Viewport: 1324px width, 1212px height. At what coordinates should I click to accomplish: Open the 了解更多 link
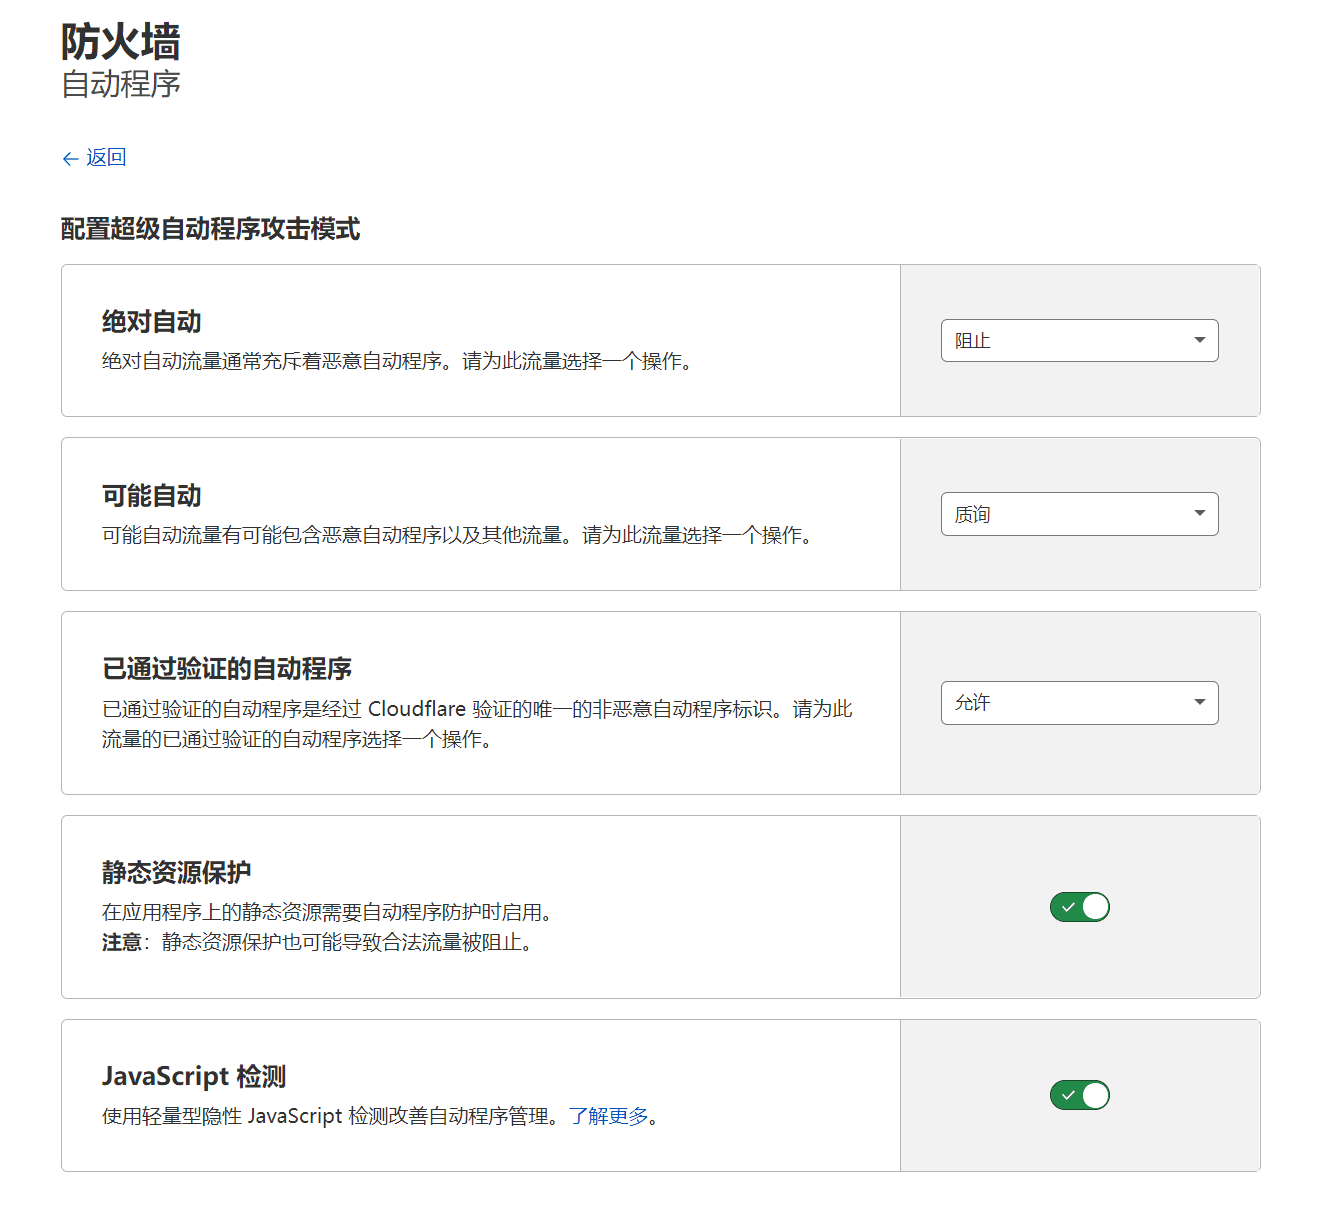point(608,1116)
